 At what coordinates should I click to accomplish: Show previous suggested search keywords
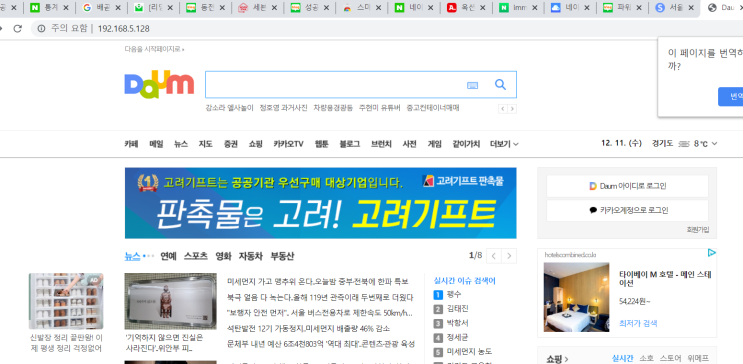[x=503, y=109]
